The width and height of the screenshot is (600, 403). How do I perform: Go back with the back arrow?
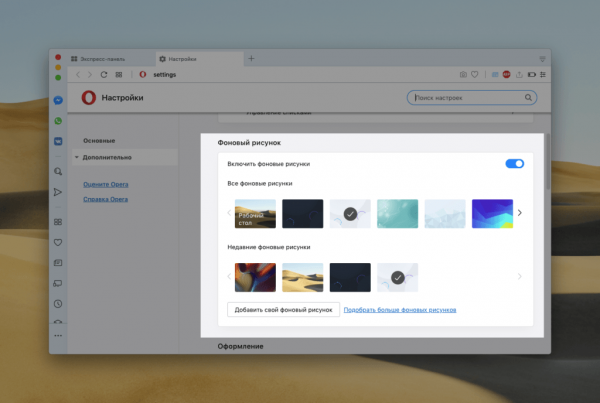78,75
